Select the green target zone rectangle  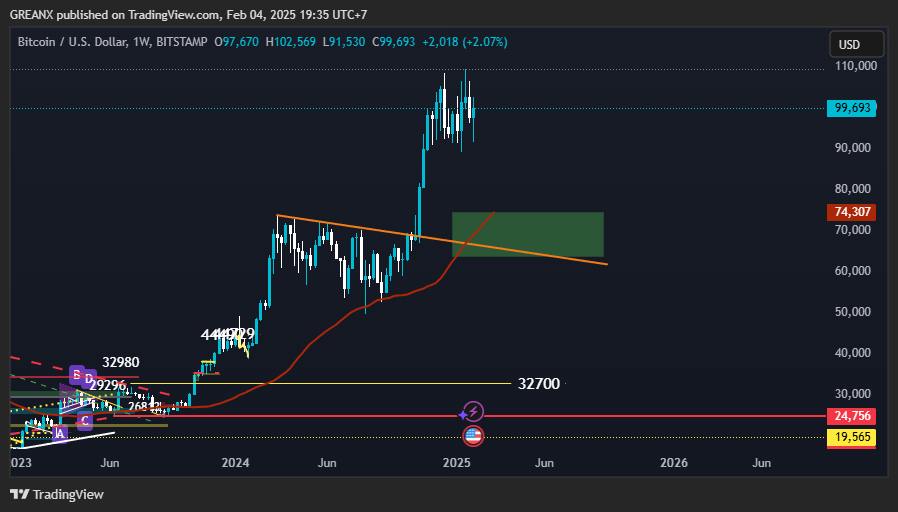pos(527,234)
